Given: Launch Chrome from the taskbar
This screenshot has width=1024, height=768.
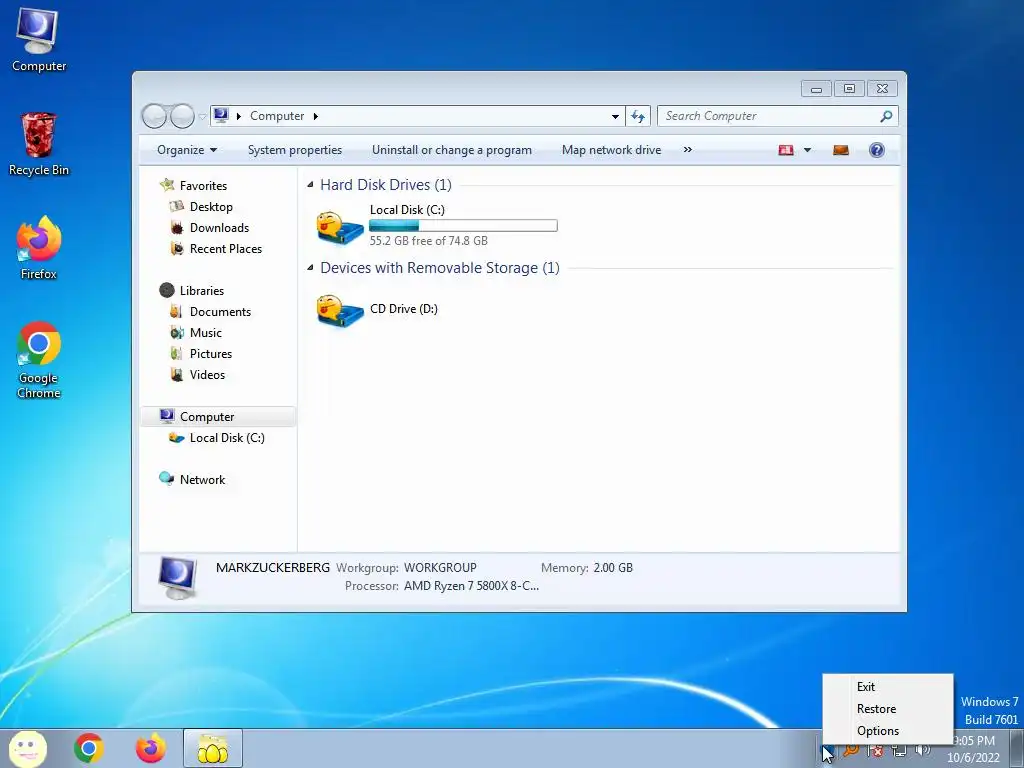Looking at the screenshot, I should pyautogui.click(x=89, y=748).
